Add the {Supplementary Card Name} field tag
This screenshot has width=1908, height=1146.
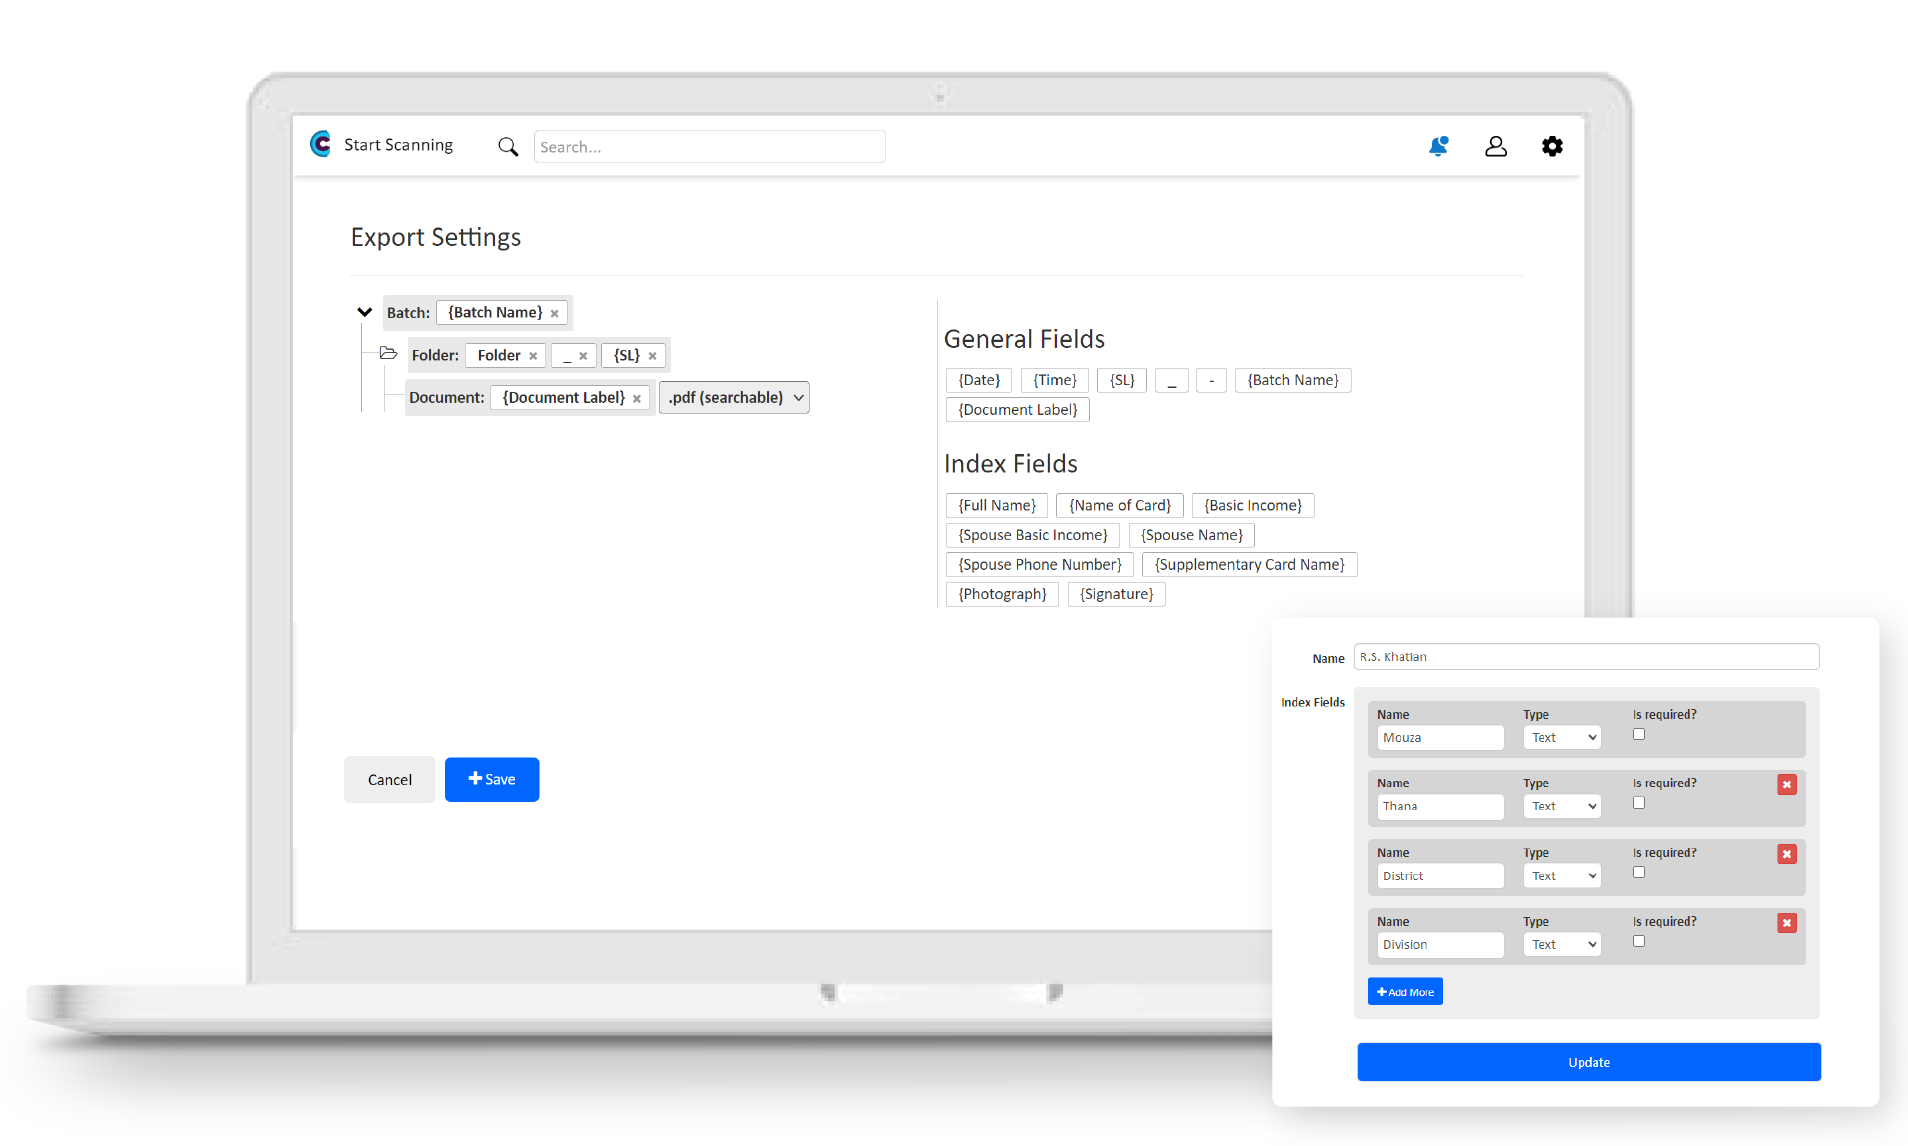[x=1250, y=565]
